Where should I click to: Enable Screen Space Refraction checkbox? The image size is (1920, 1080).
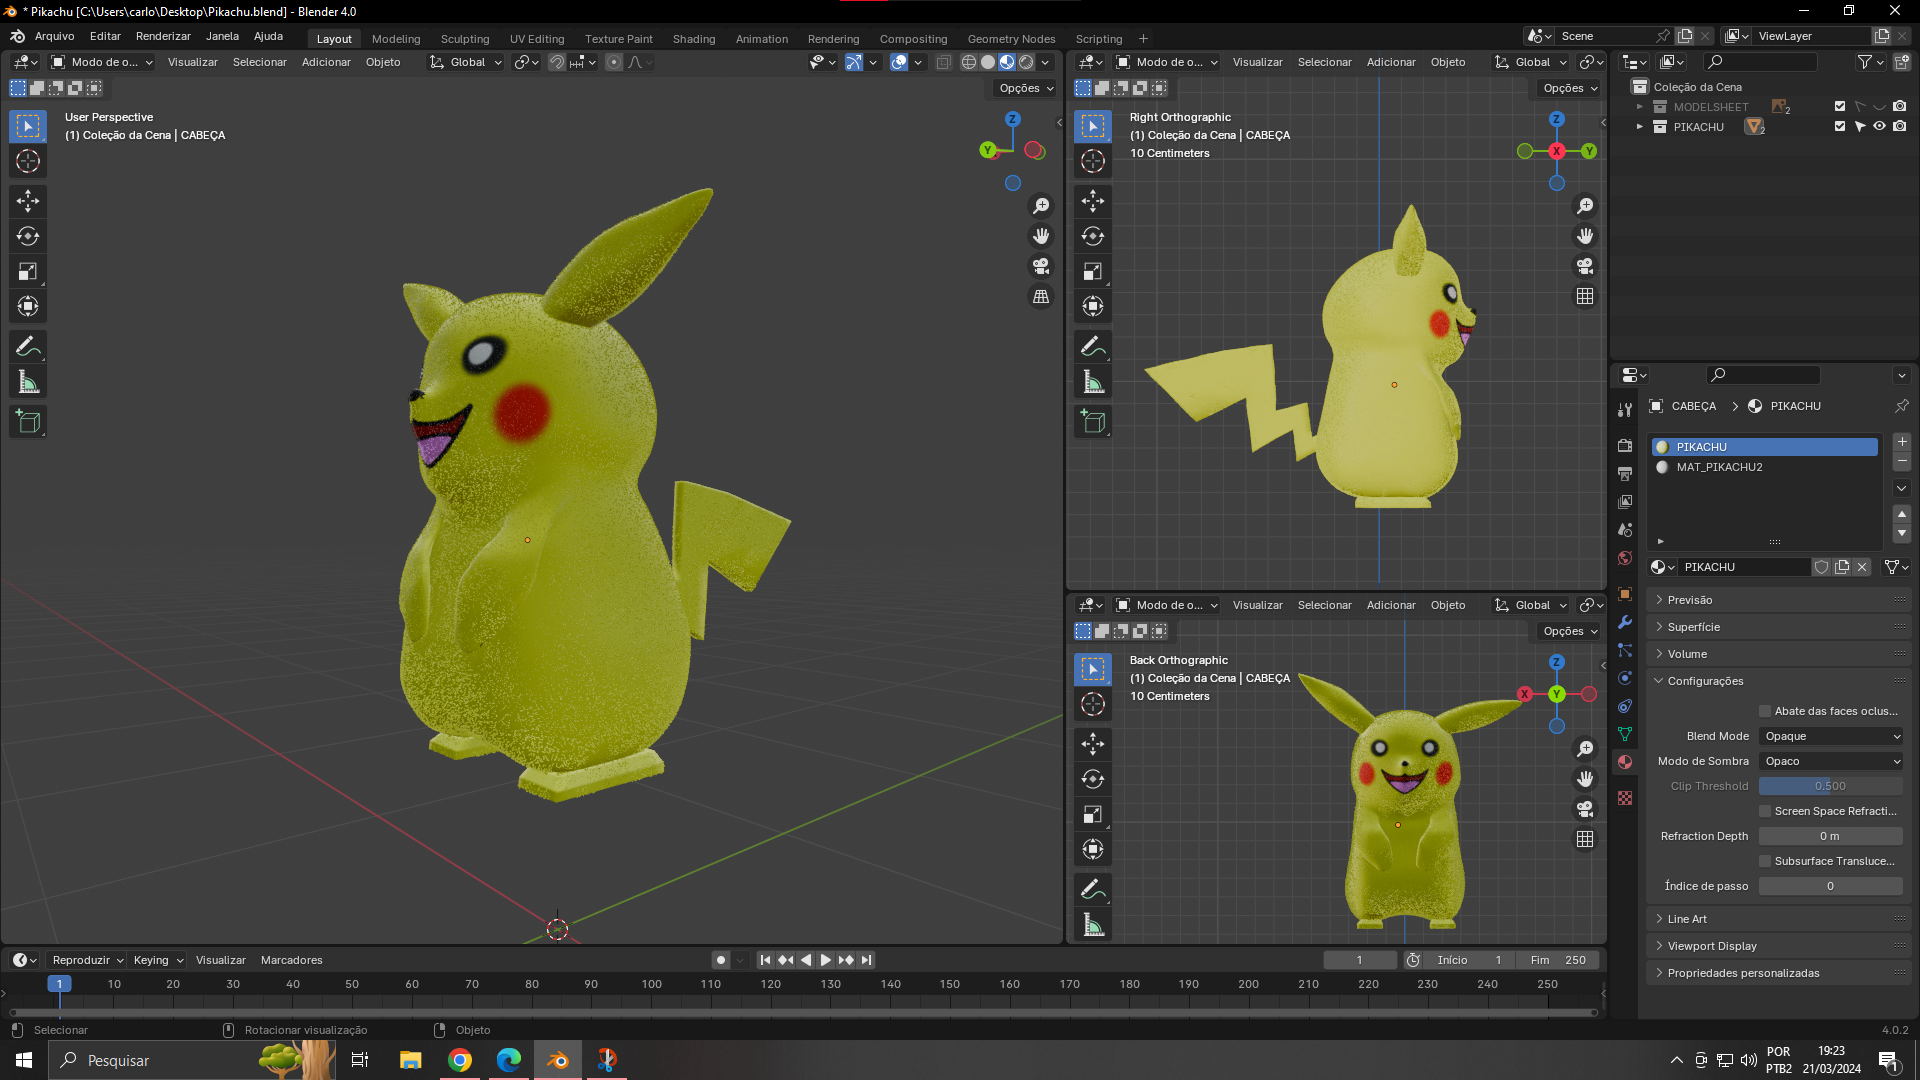point(1765,811)
